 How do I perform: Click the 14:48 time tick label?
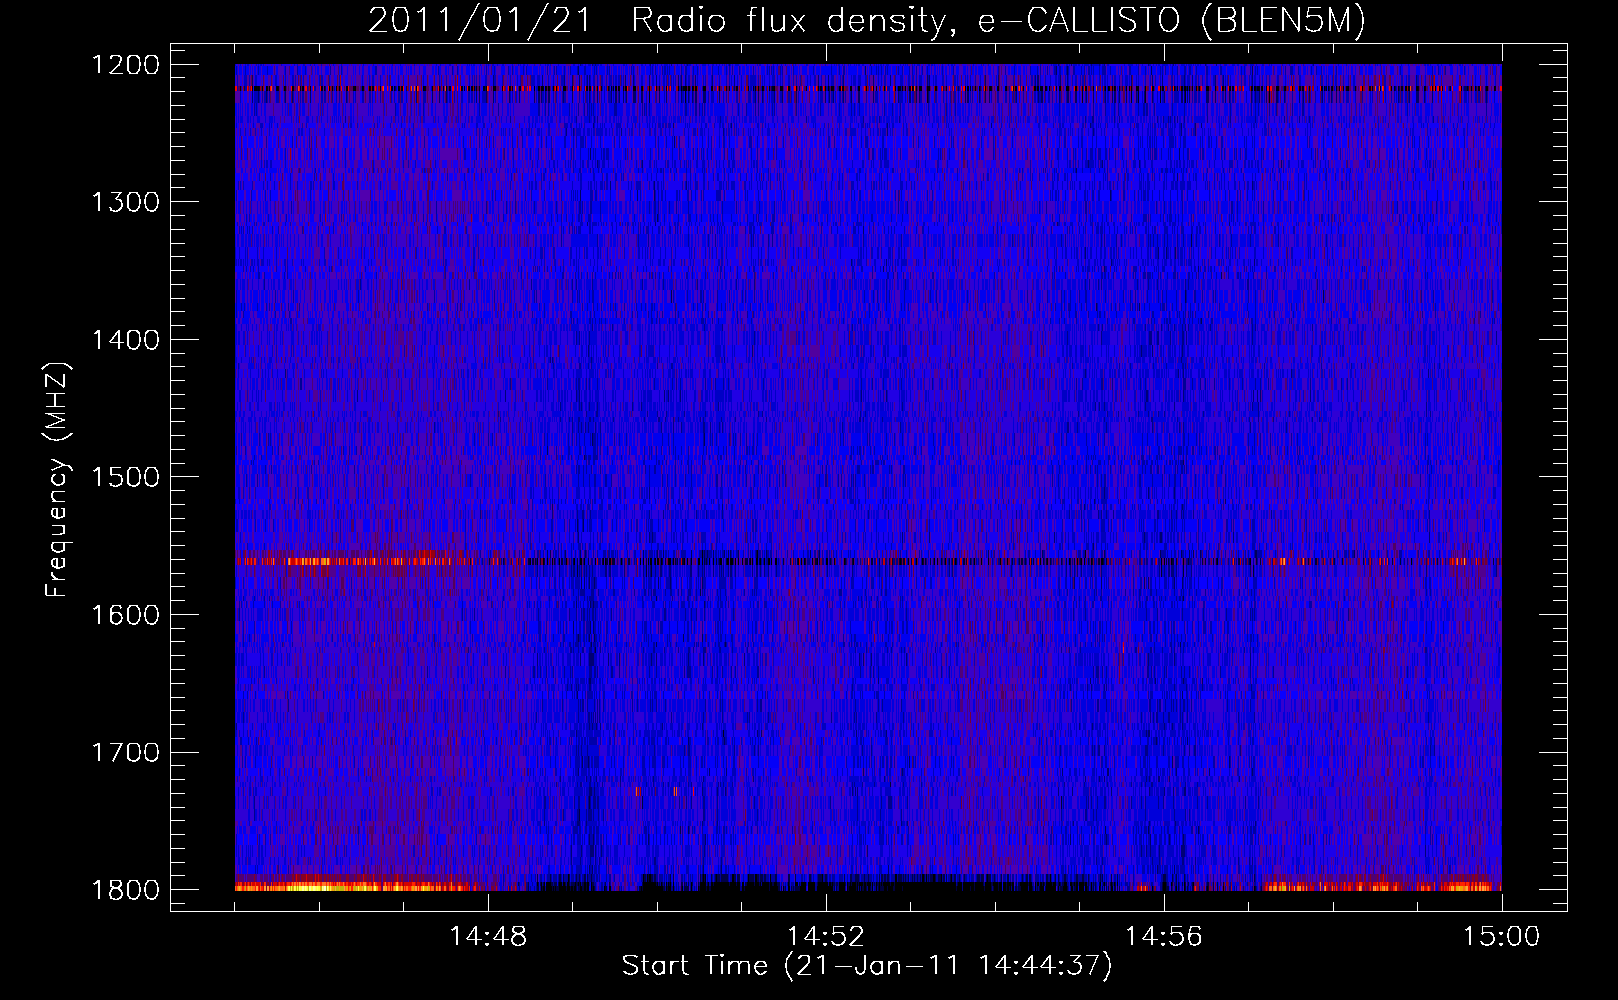coord(488,937)
